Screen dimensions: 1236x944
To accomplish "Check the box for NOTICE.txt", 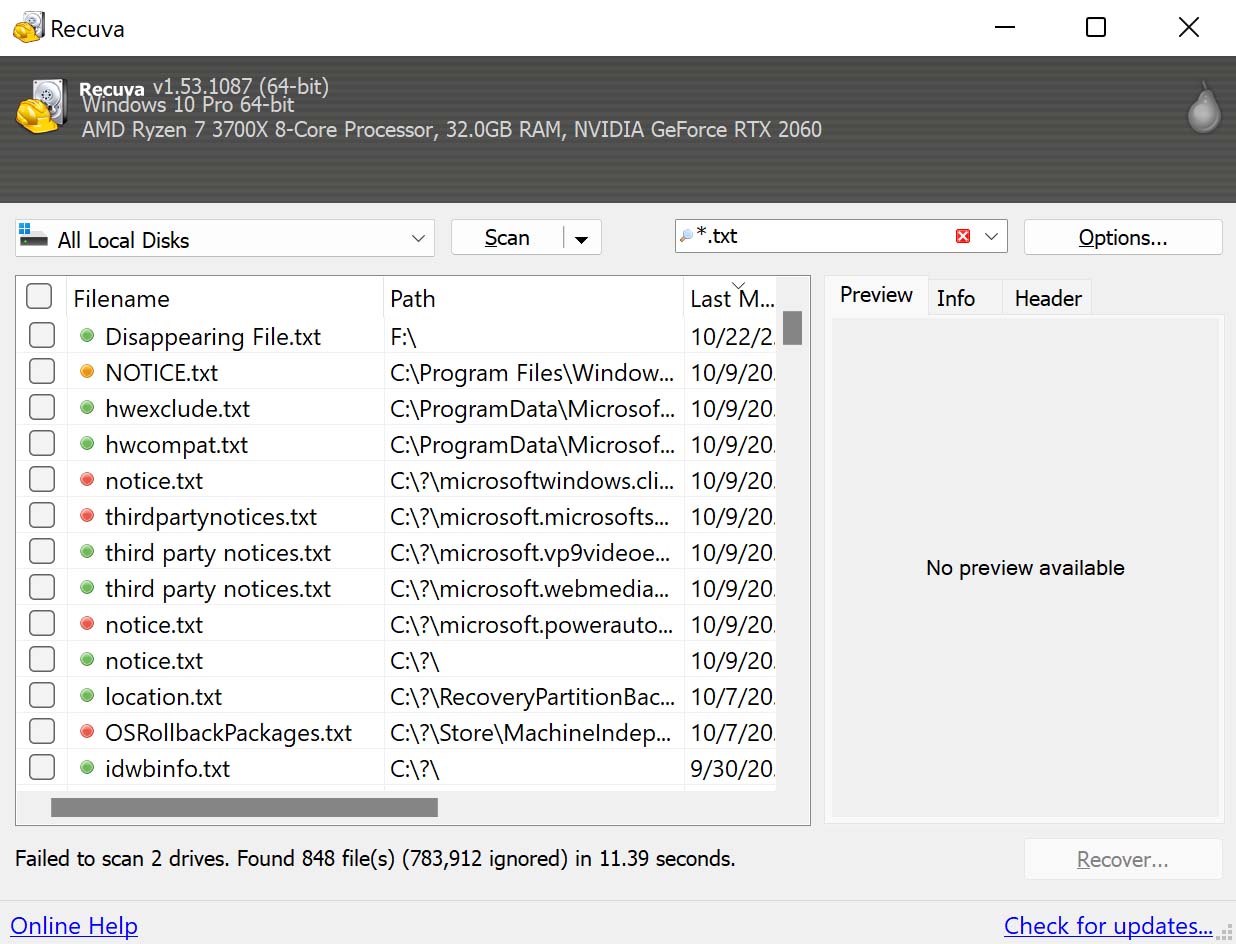I will pyautogui.click(x=41, y=371).
